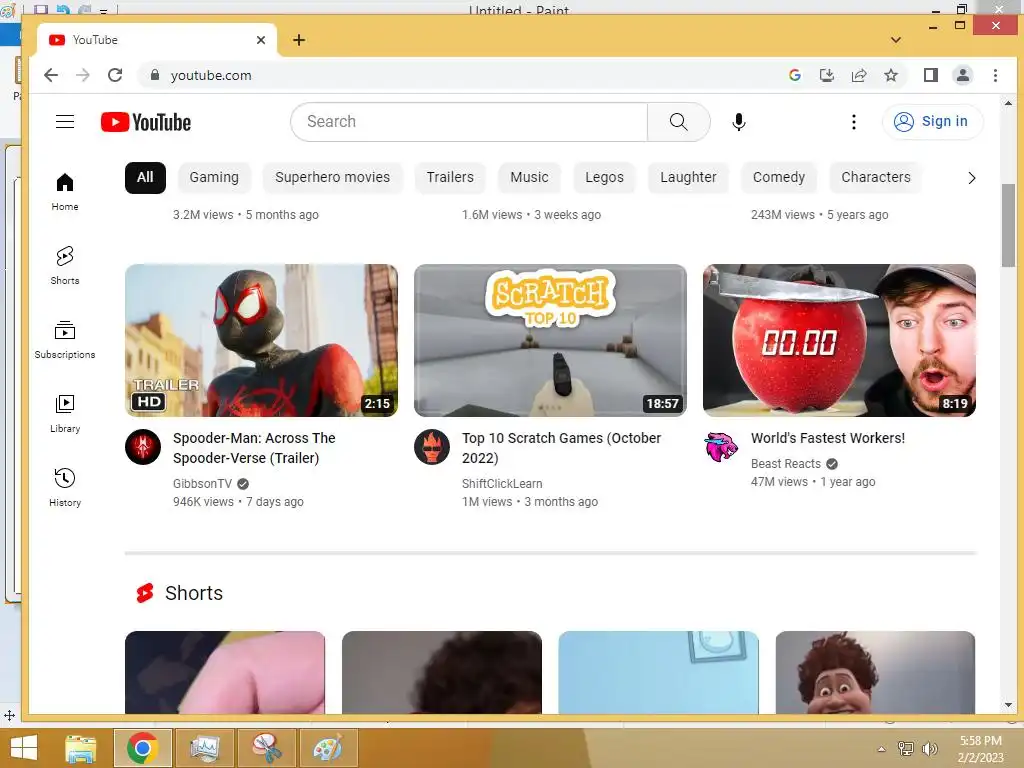Open Chrome three-dot menu

[x=995, y=75]
